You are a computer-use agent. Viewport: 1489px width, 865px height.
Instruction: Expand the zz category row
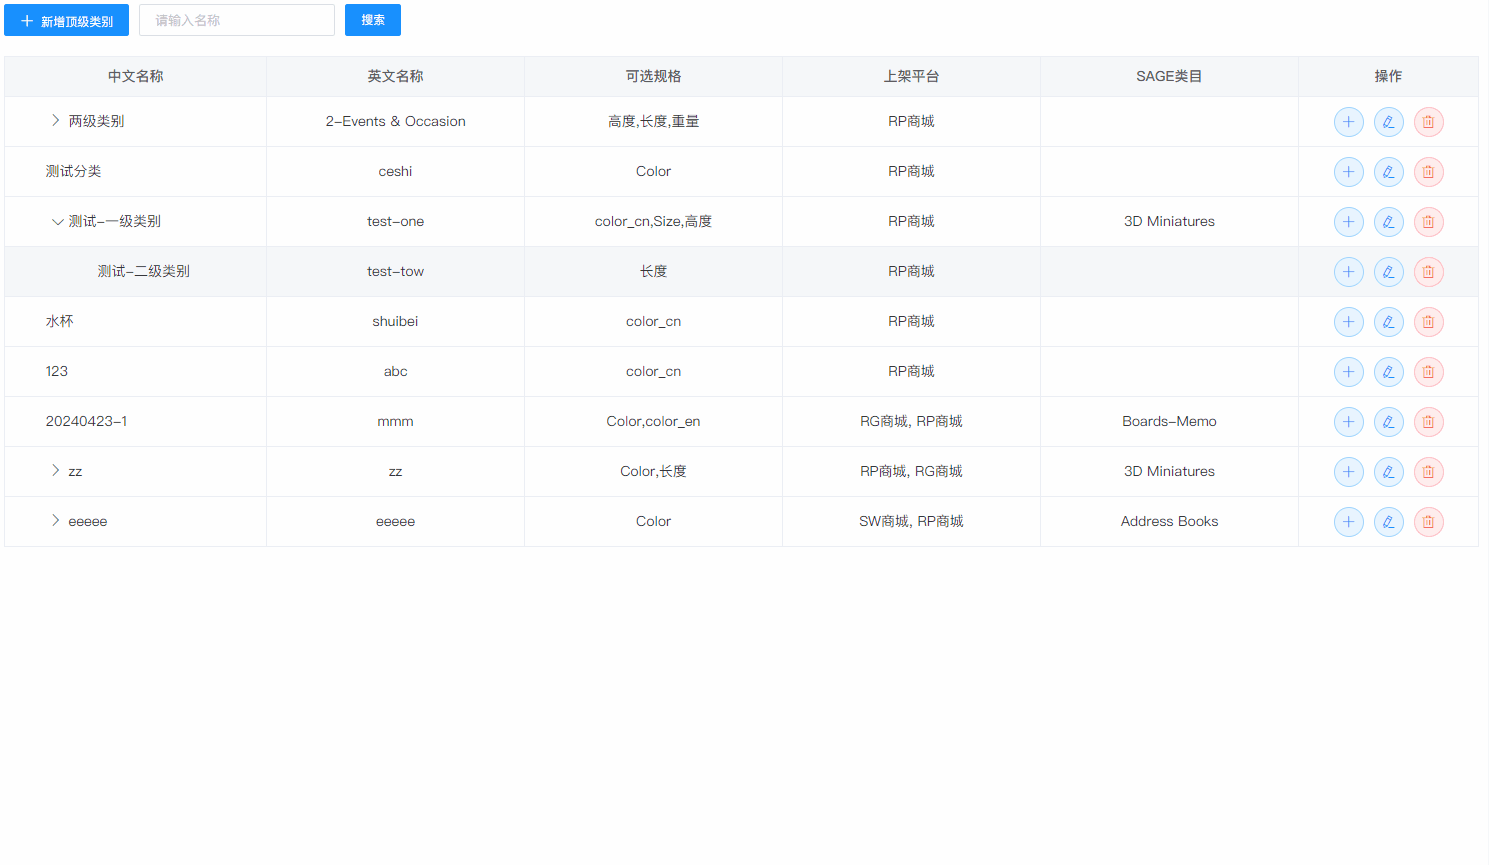pos(55,470)
